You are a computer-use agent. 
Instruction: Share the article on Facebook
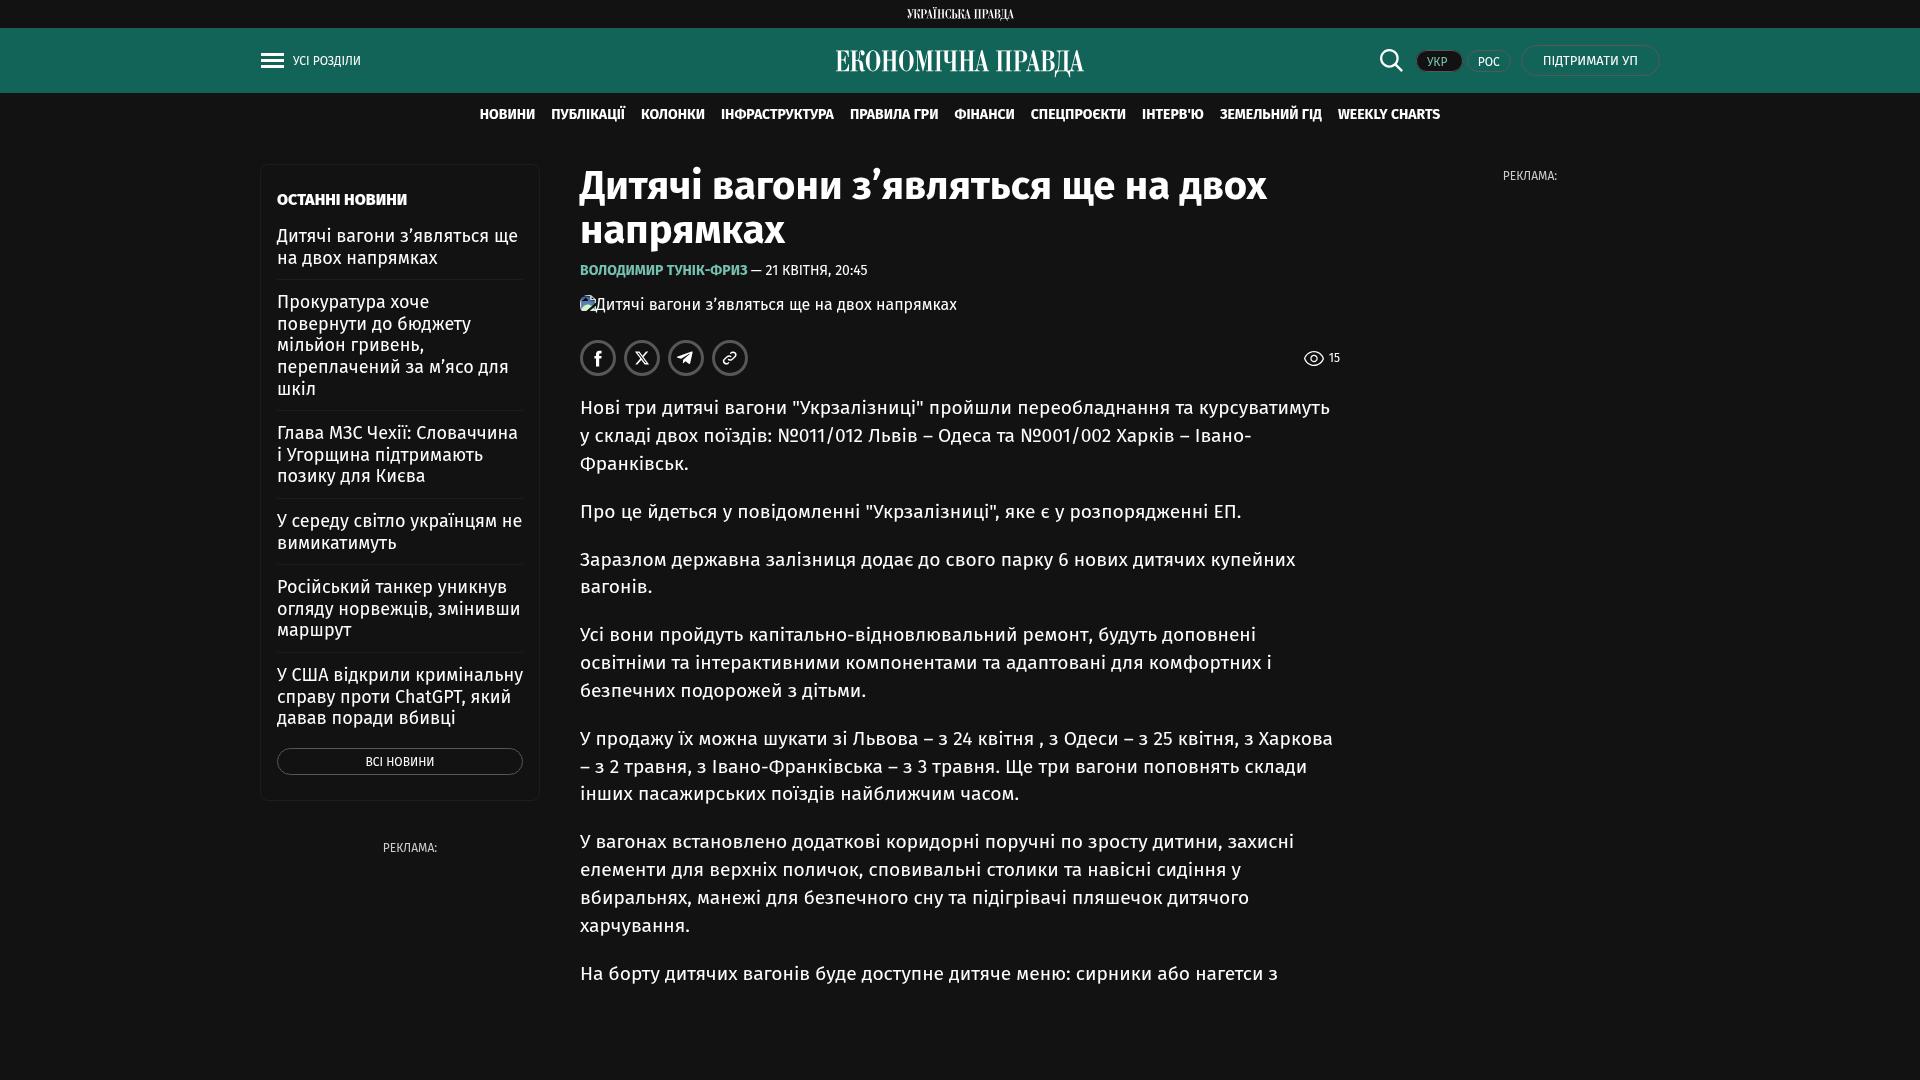tap(598, 358)
